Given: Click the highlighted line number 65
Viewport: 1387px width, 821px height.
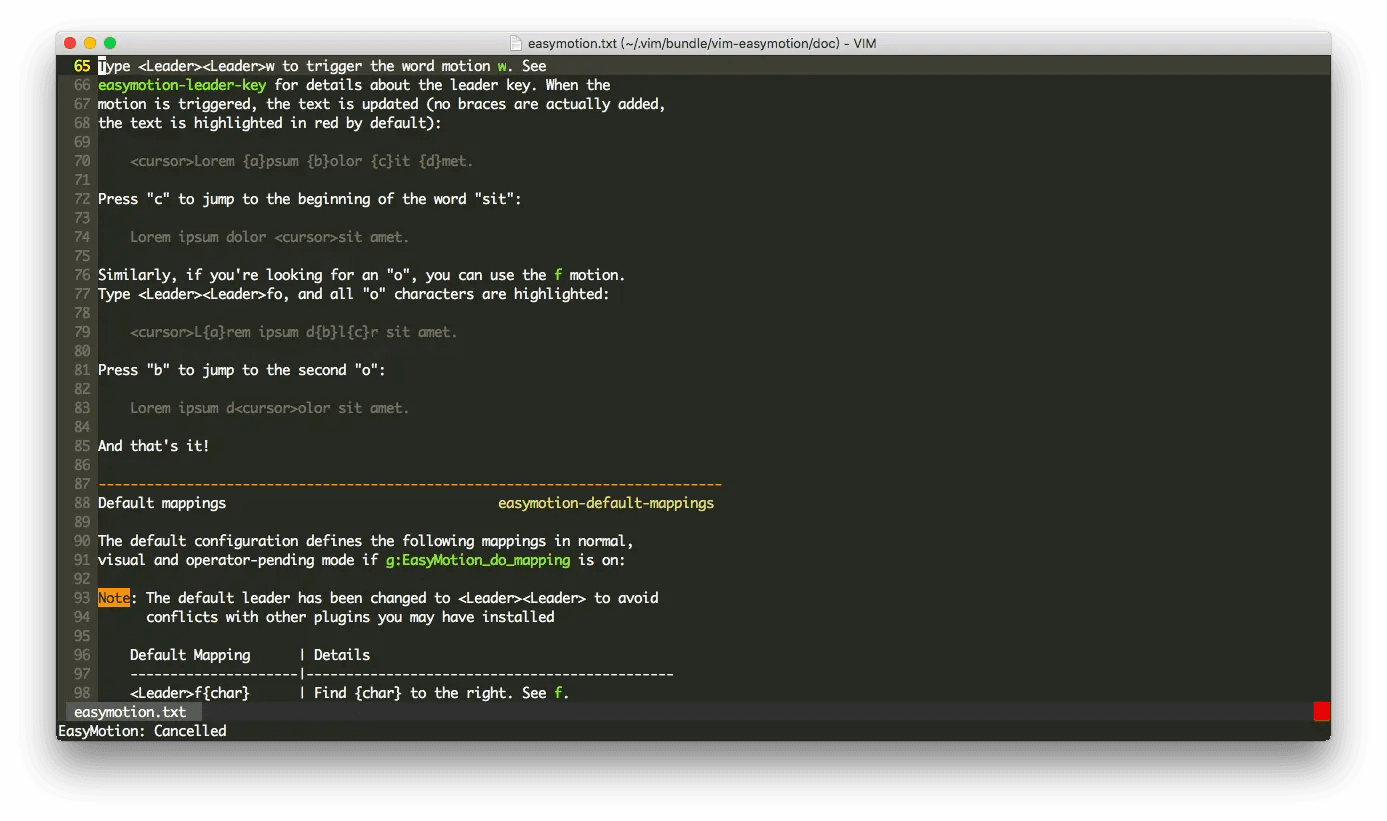Looking at the screenshot, I should coord(82,66).
